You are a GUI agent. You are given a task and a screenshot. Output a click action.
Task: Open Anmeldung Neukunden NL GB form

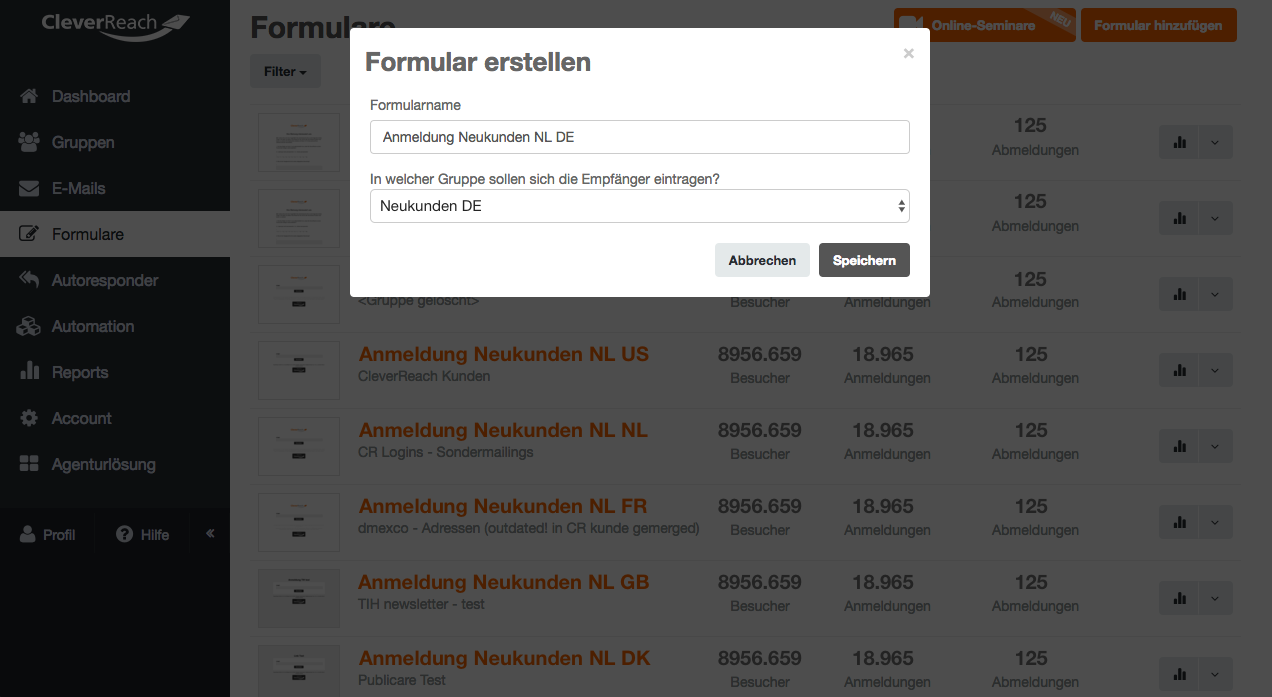pos(504,582)
